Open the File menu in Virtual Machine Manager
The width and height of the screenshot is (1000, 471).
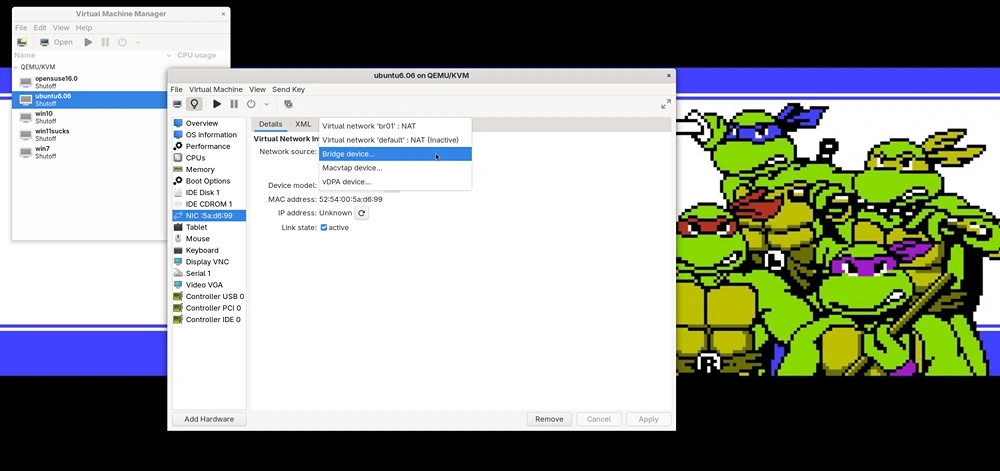[x=21, y=28]
